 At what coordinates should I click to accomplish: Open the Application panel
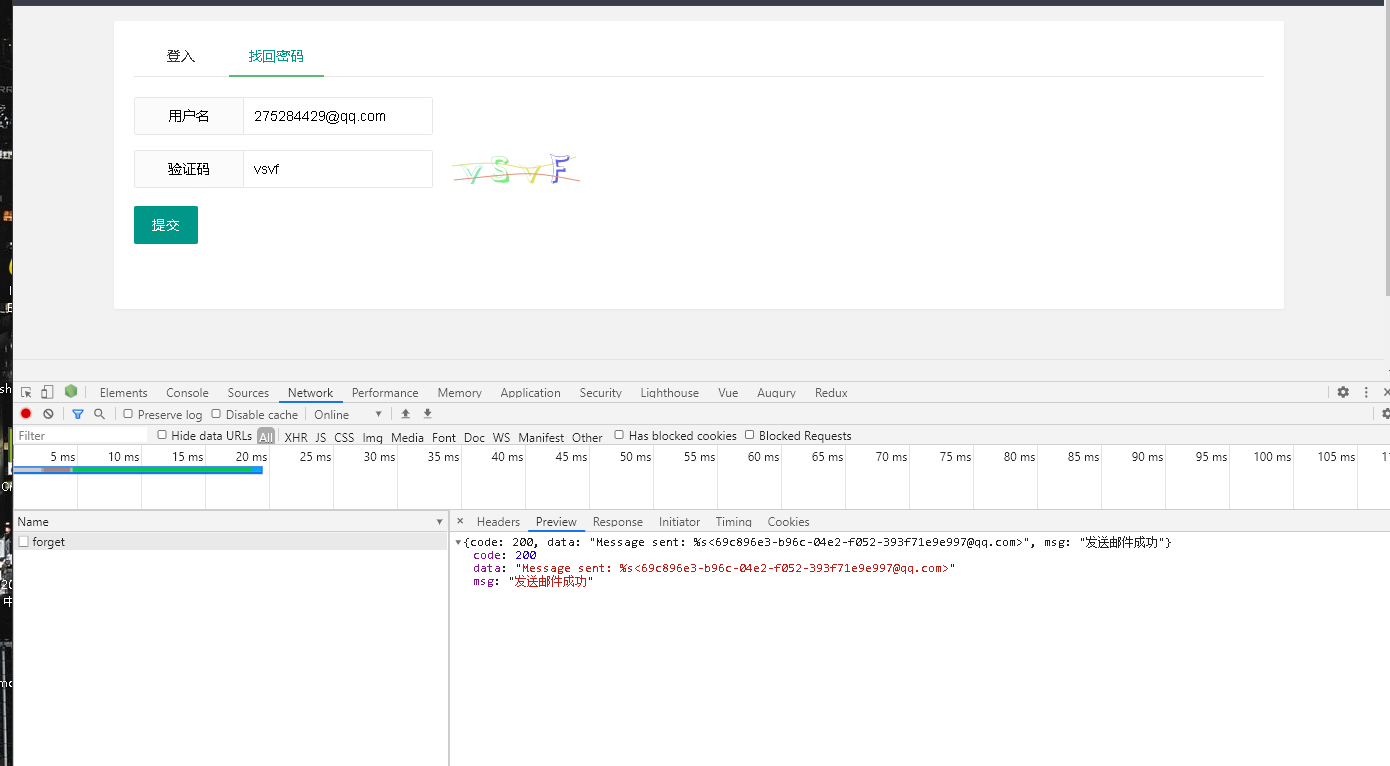[x=530, y=392]
